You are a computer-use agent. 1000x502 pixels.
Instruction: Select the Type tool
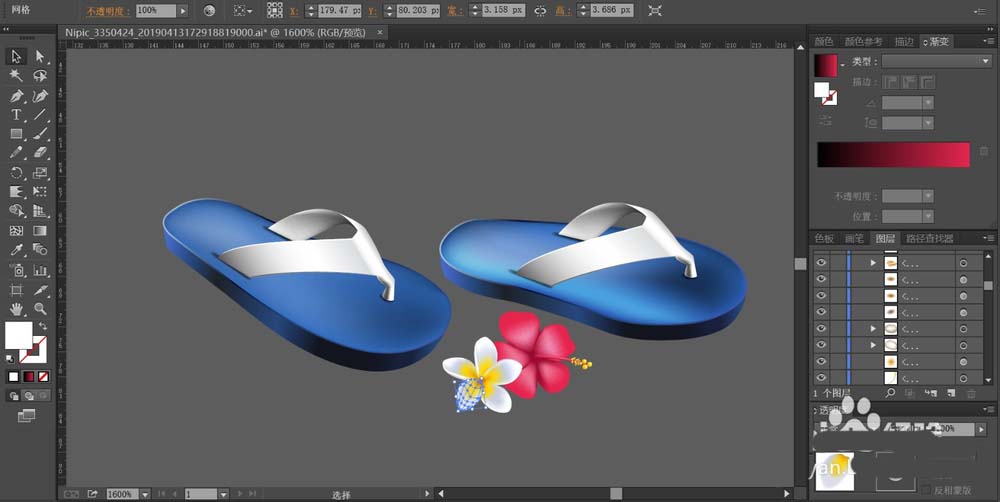[x=16, y=115]
